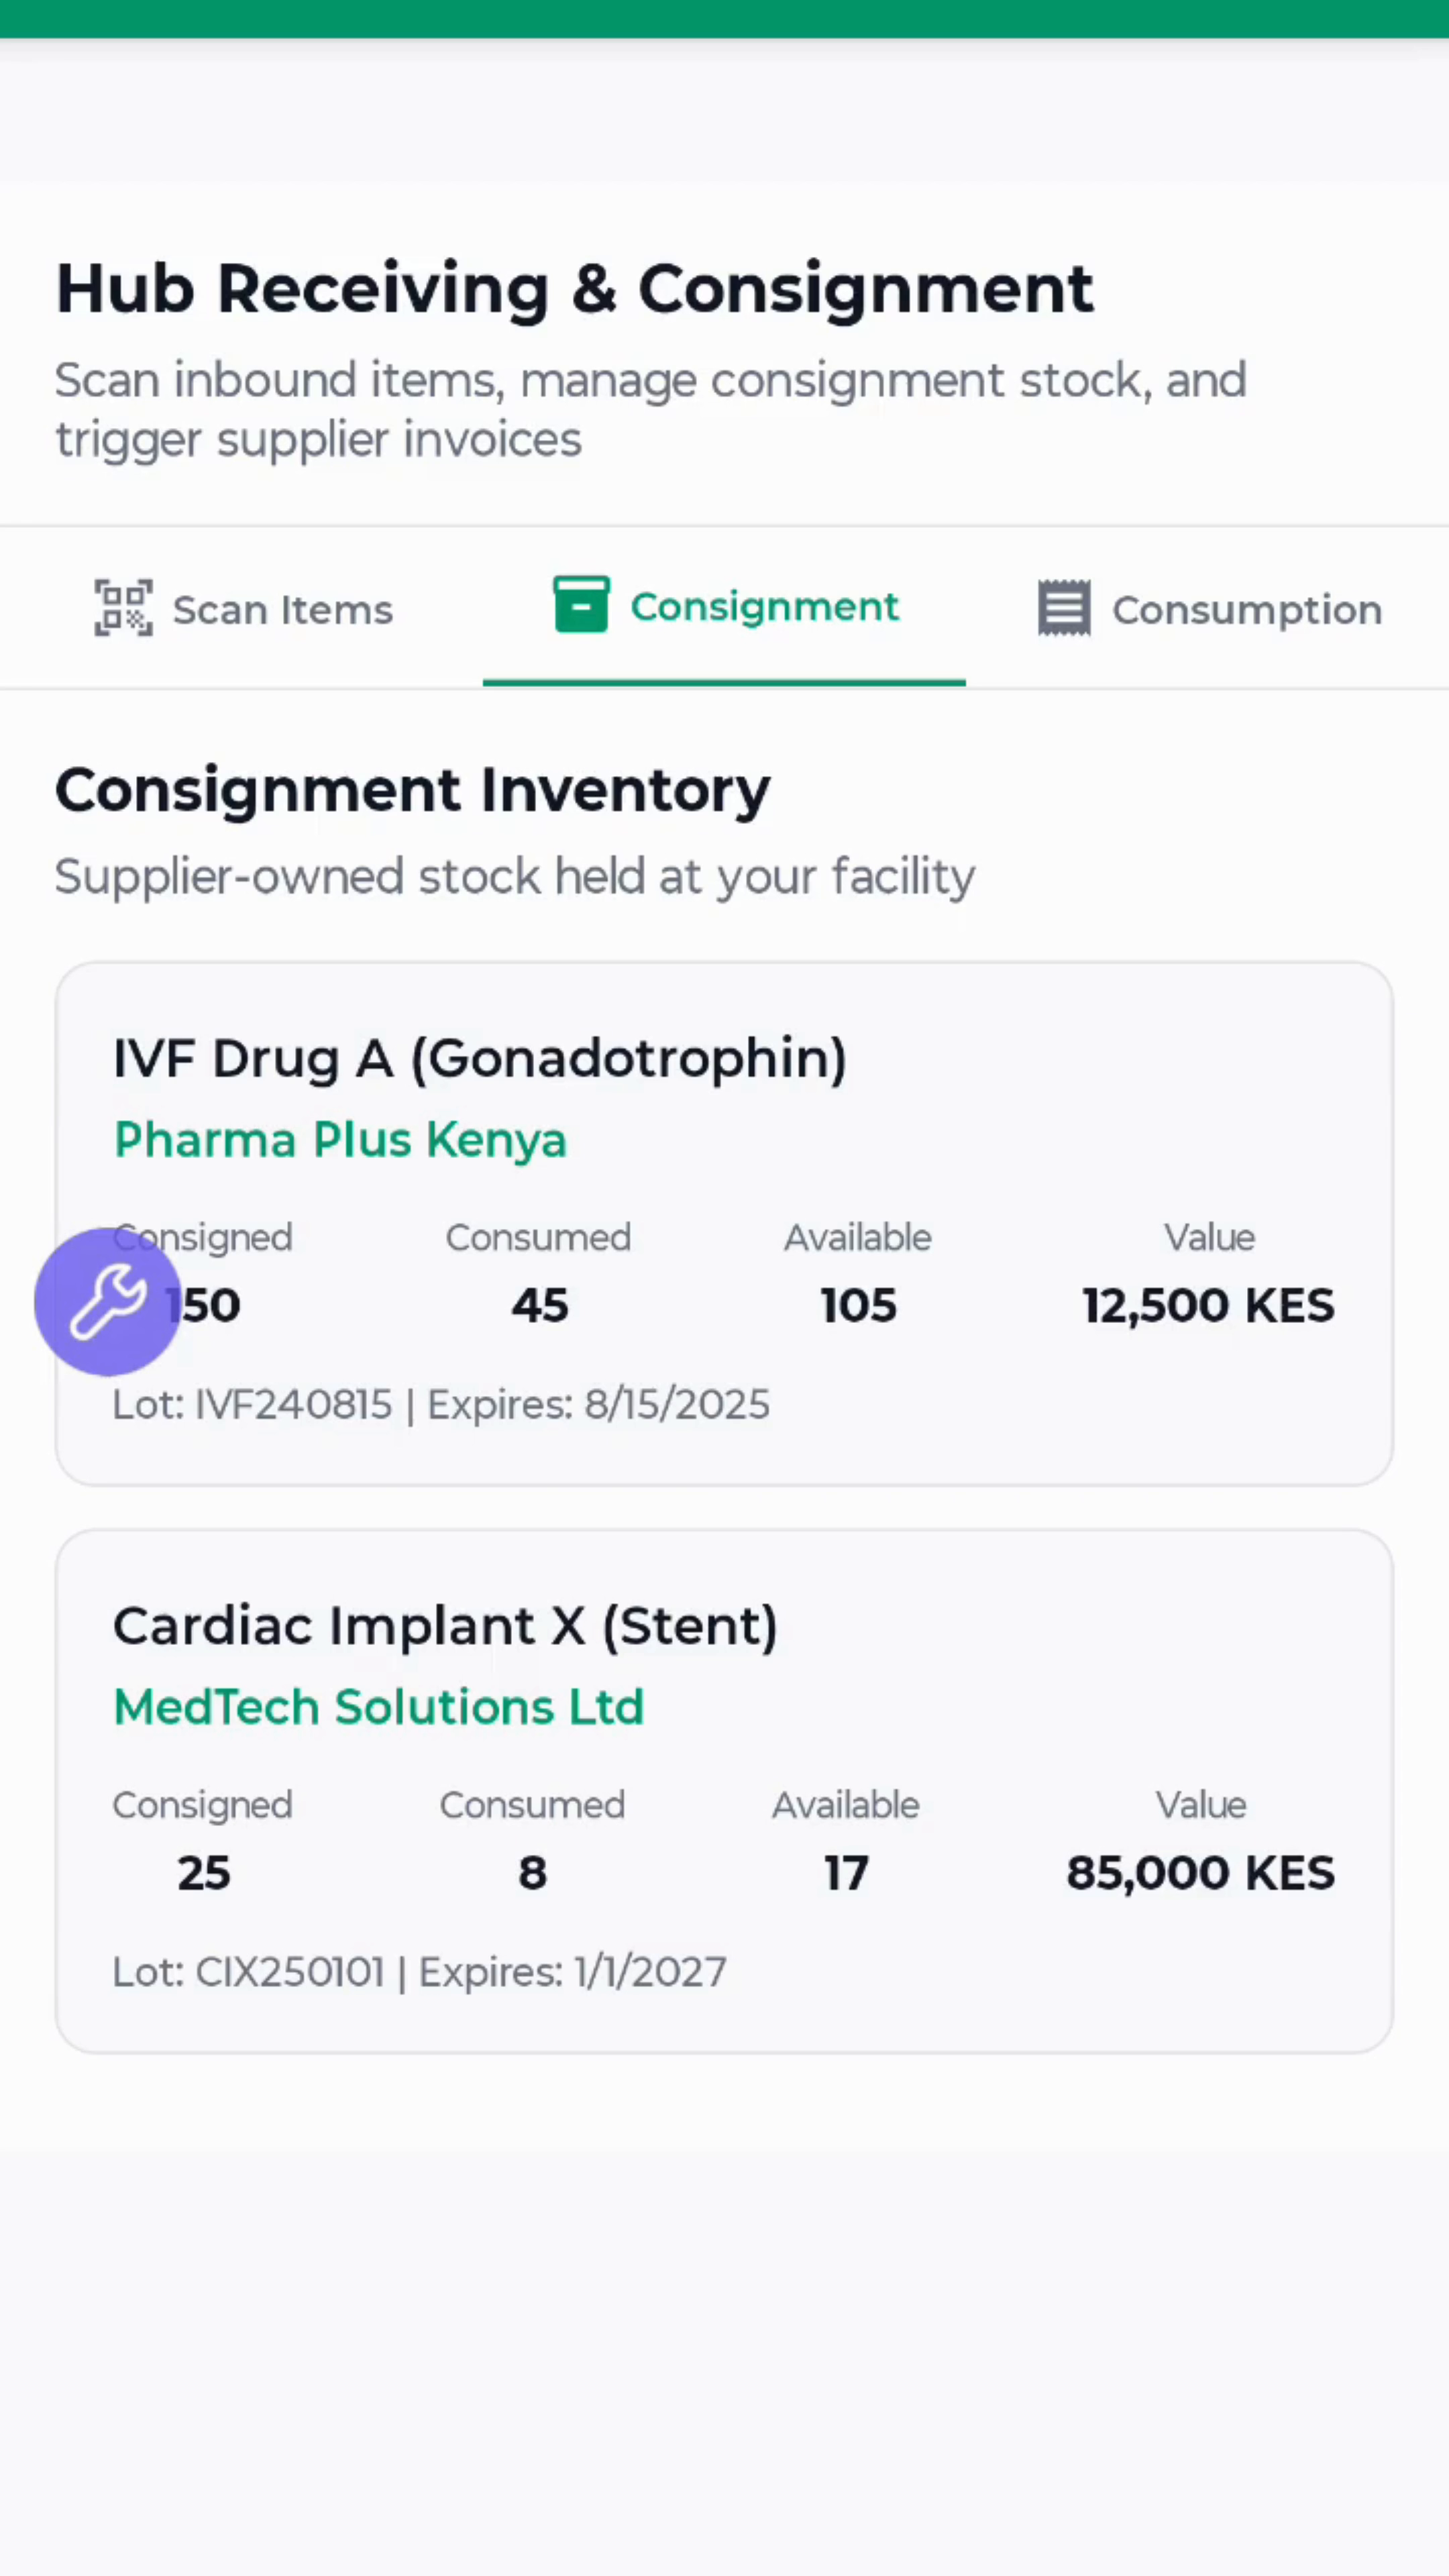
Task: Click the Hub Receiving & Consignment title
Action: pos(575,290)
